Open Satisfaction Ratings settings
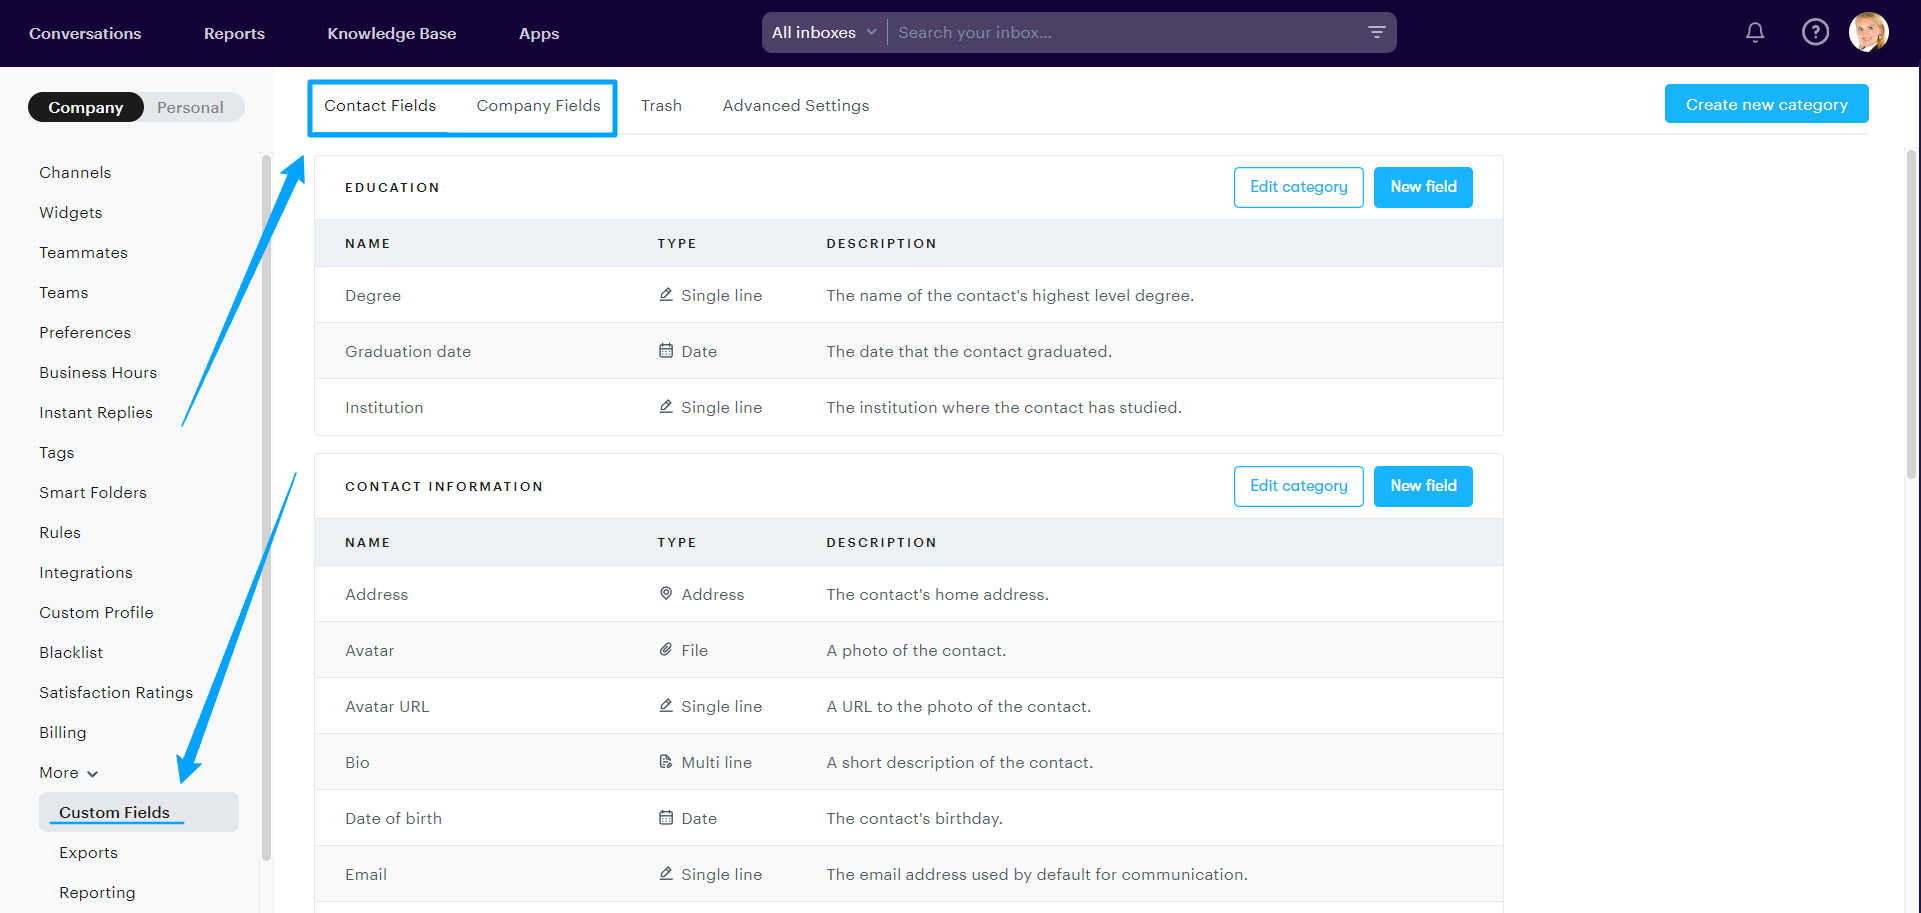This screenshot has width=1921, height=913. 116,692
